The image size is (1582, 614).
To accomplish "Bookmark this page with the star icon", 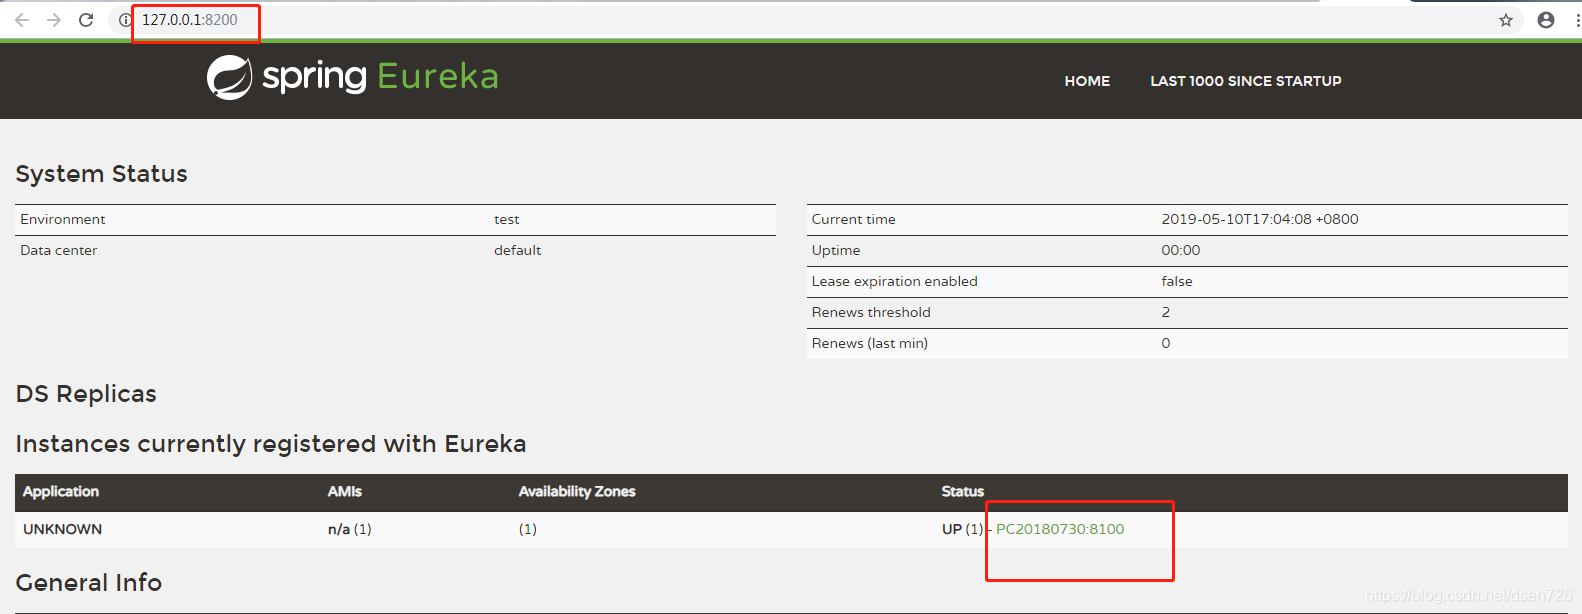I will pyautogui.click(x=1506, y=20).
